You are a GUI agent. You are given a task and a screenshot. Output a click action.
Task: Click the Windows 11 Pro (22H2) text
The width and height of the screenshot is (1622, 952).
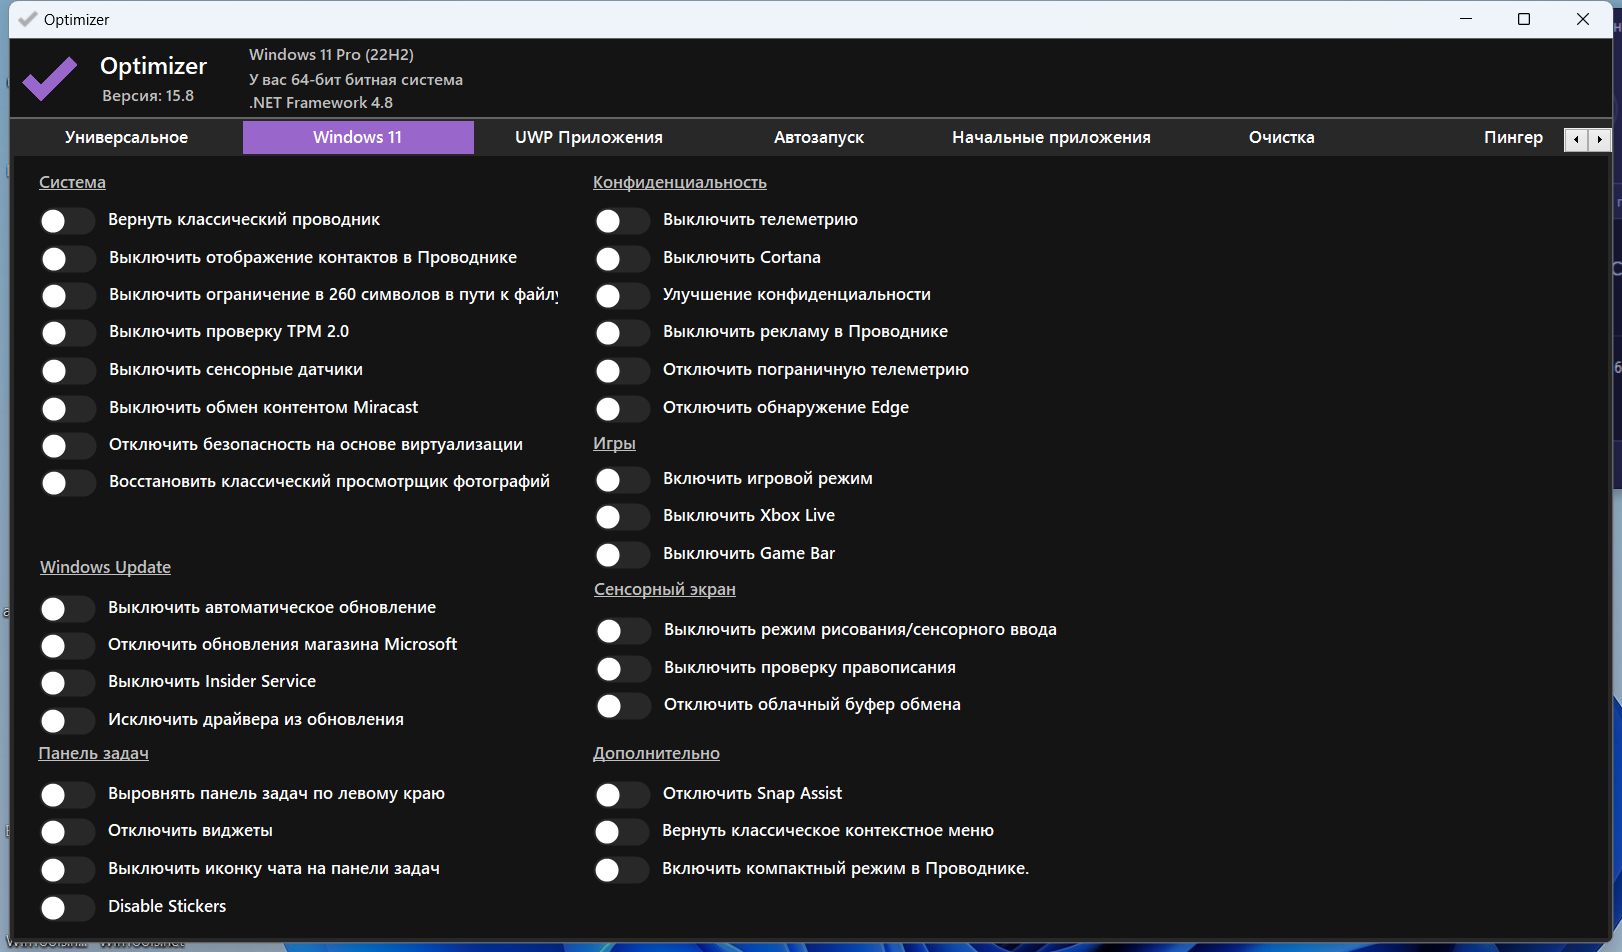click(x=331, y=55)
